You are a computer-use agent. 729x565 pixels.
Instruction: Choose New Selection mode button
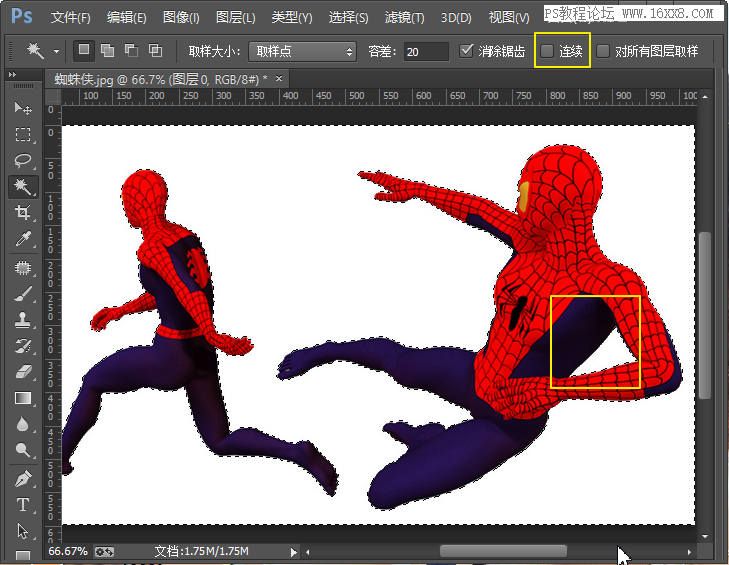point(84,50)
